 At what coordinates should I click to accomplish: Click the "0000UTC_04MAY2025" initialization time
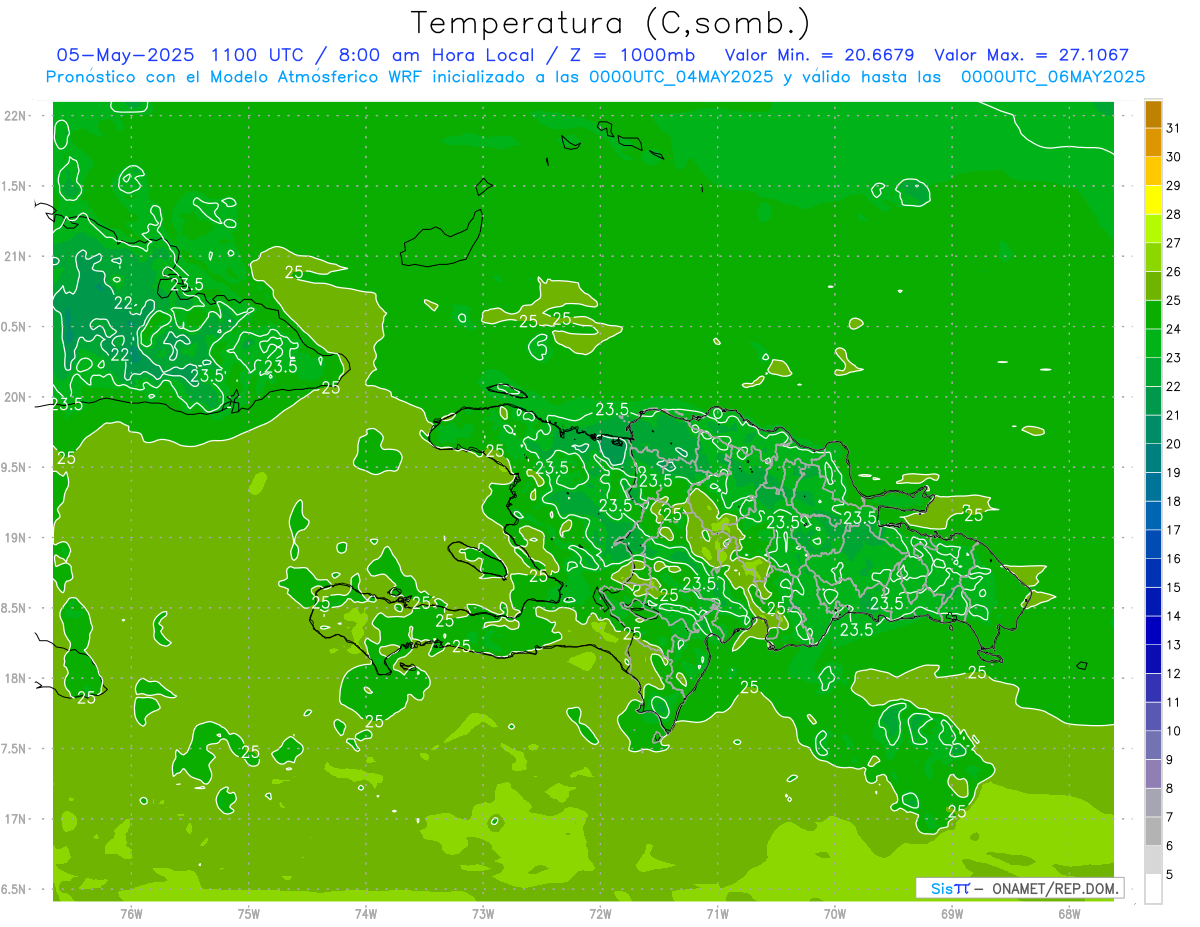[681, 77]
